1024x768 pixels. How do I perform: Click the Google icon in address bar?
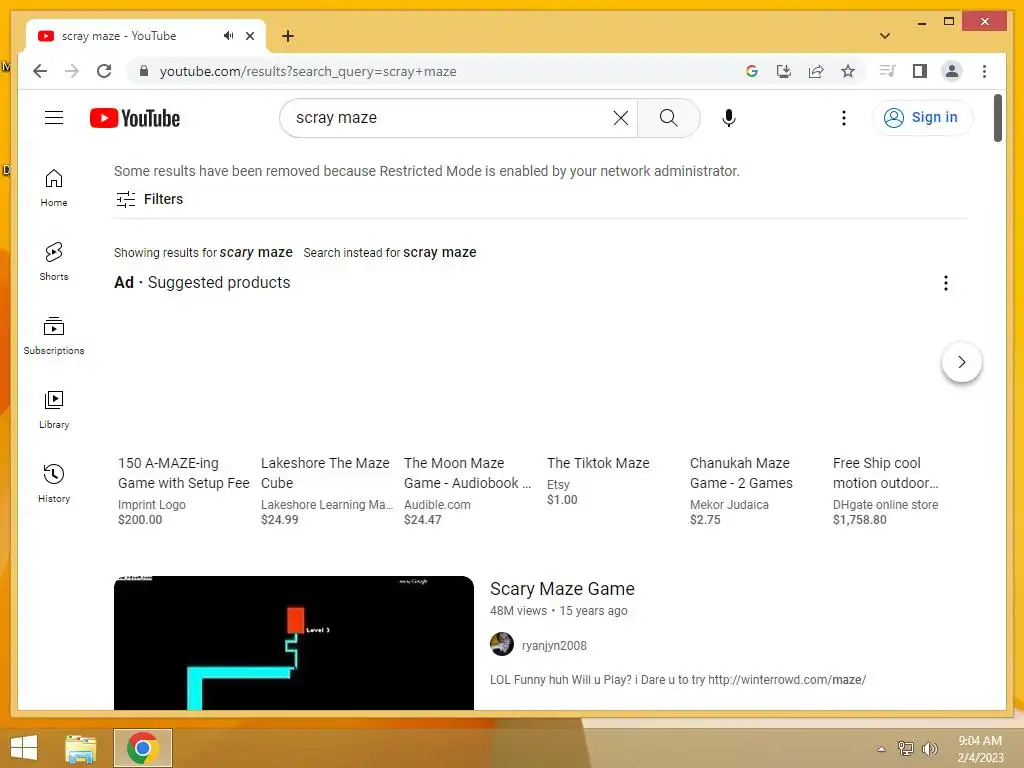[x=752, y=71]
